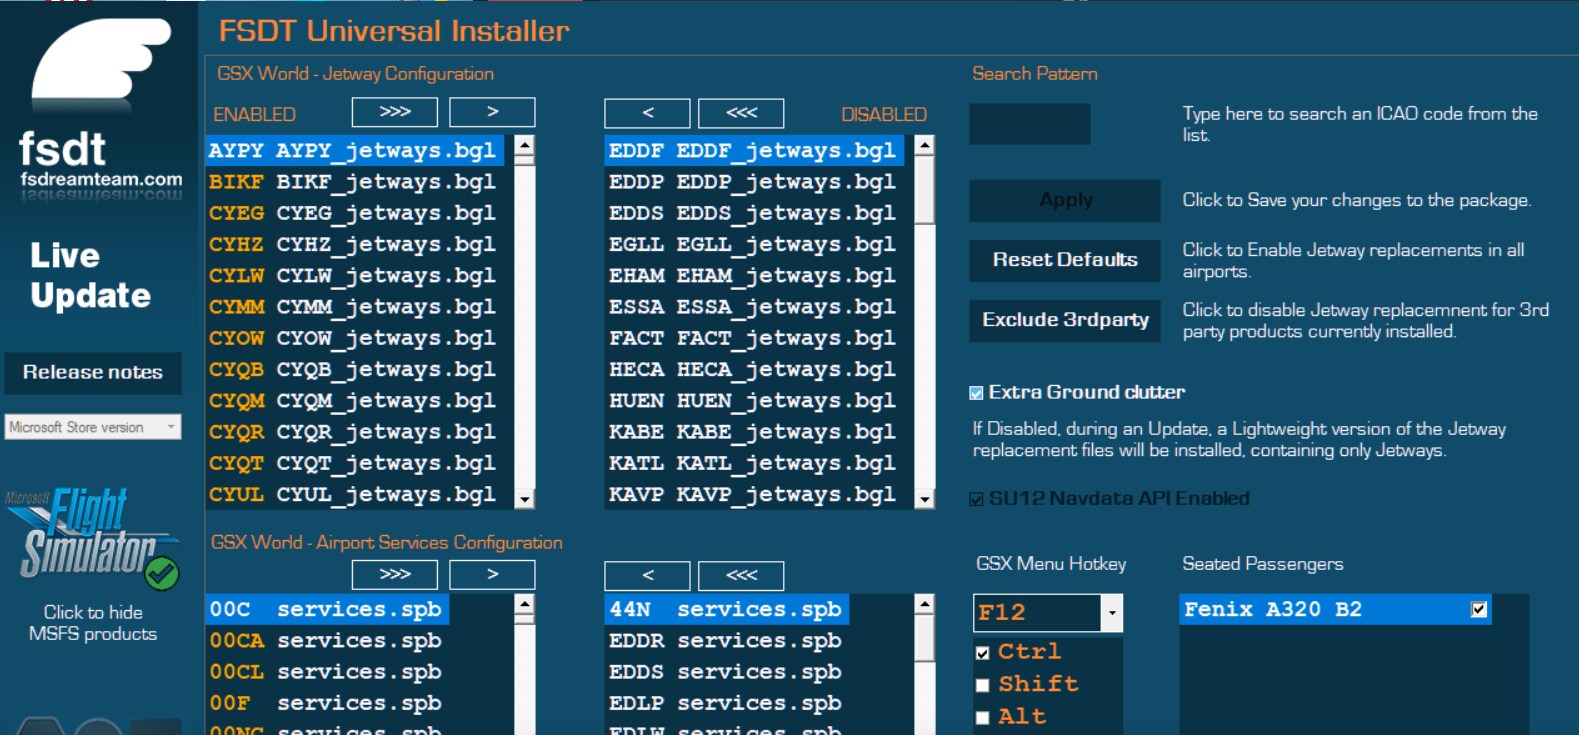Screen dimensions: 1579x735
Task: Select 00CA services.spb entry
Action: click(x=328, y=641)
